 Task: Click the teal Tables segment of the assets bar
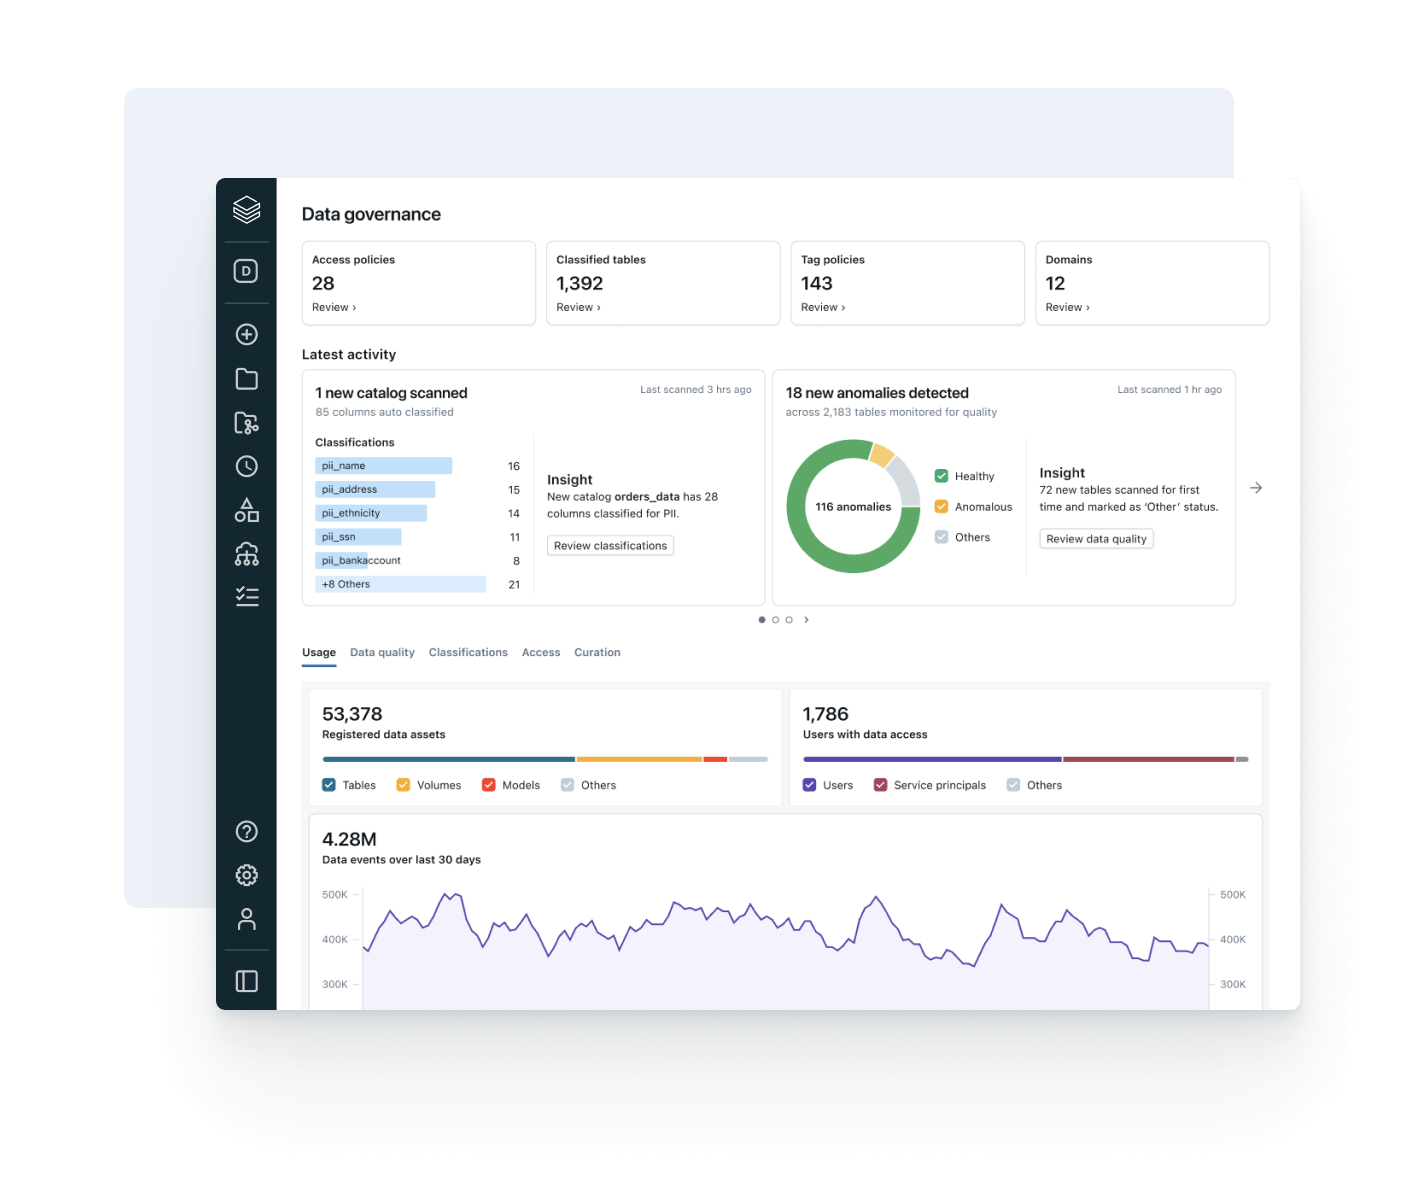[448, 759]
